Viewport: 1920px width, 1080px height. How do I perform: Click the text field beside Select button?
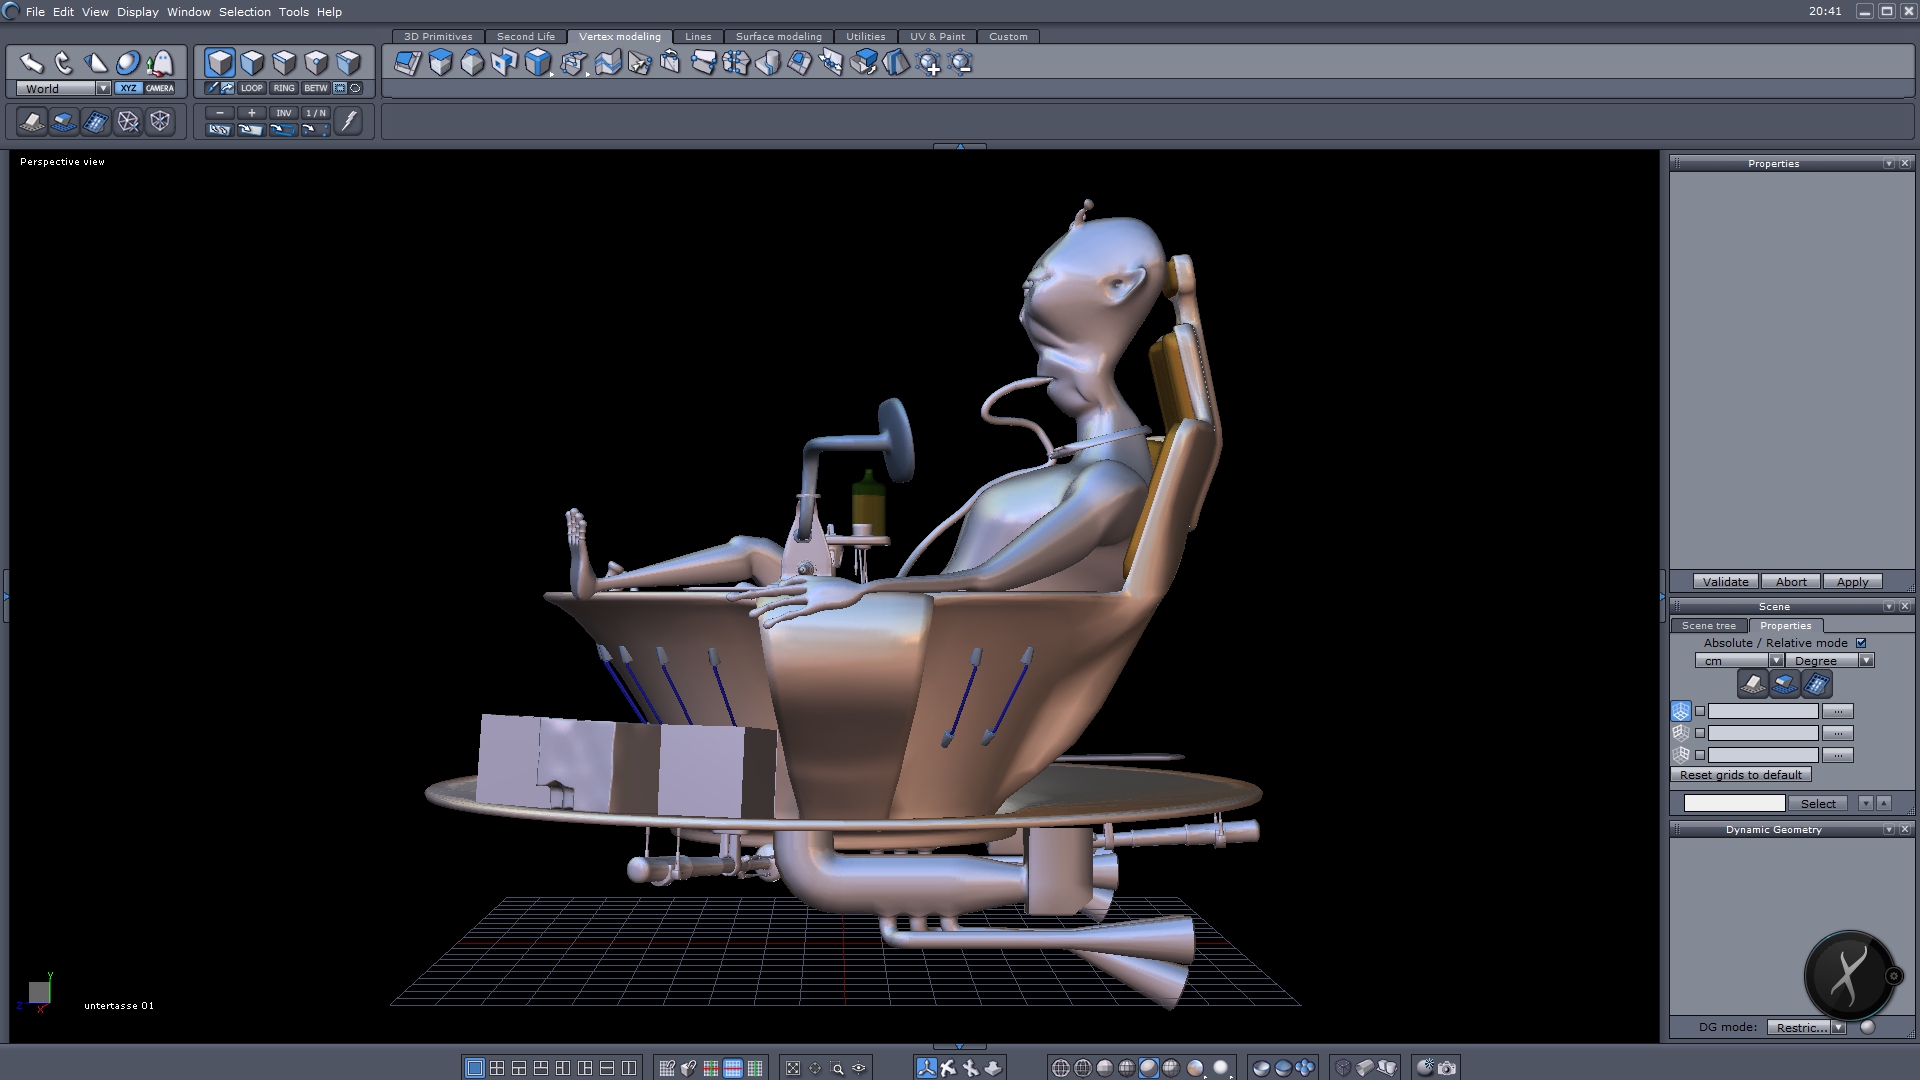pyautogui.click(x=1734, y=803)
